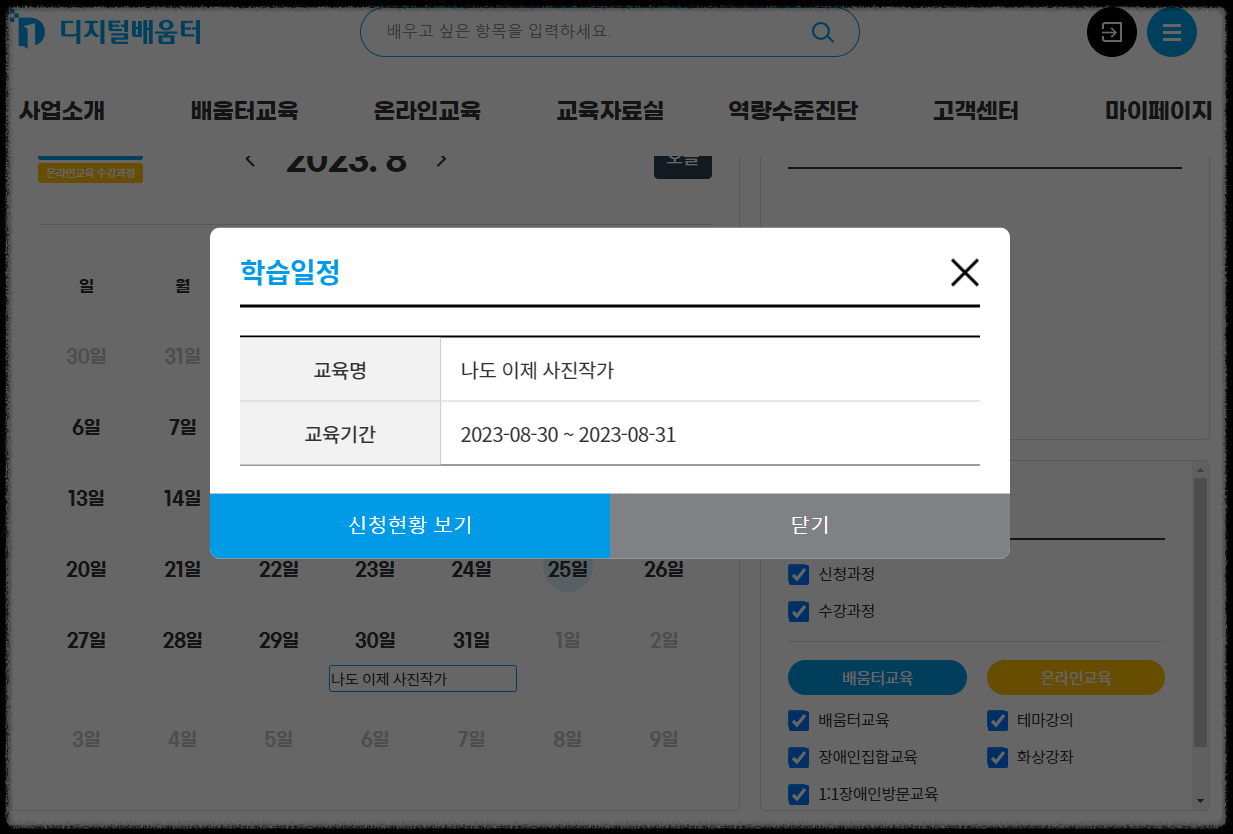
Task: Select calendar date 26일
Action: pos(664,570)
